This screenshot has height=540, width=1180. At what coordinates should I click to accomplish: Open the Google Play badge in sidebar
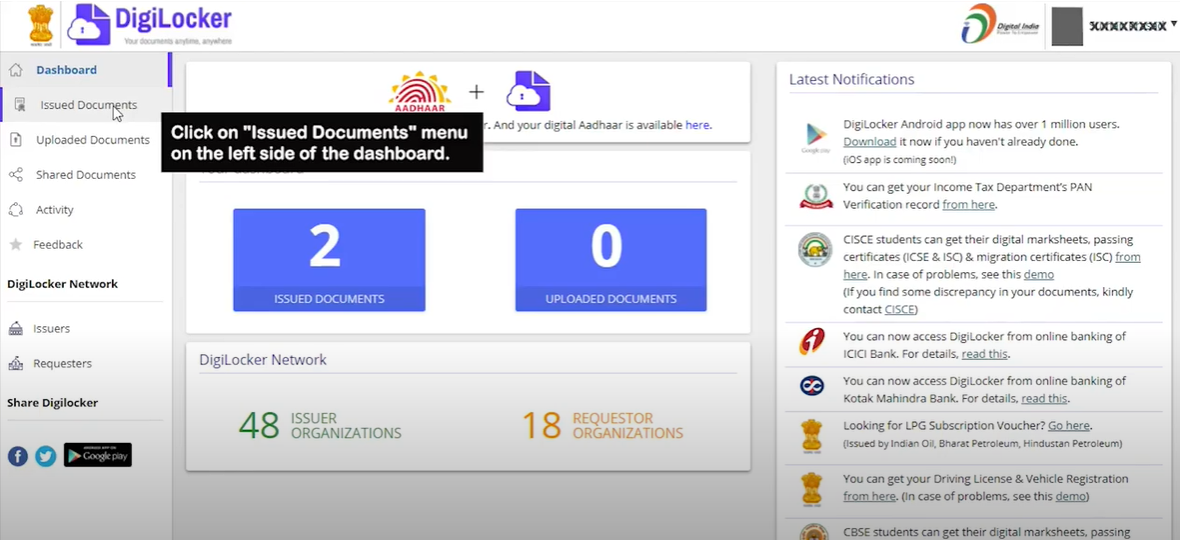98,454
